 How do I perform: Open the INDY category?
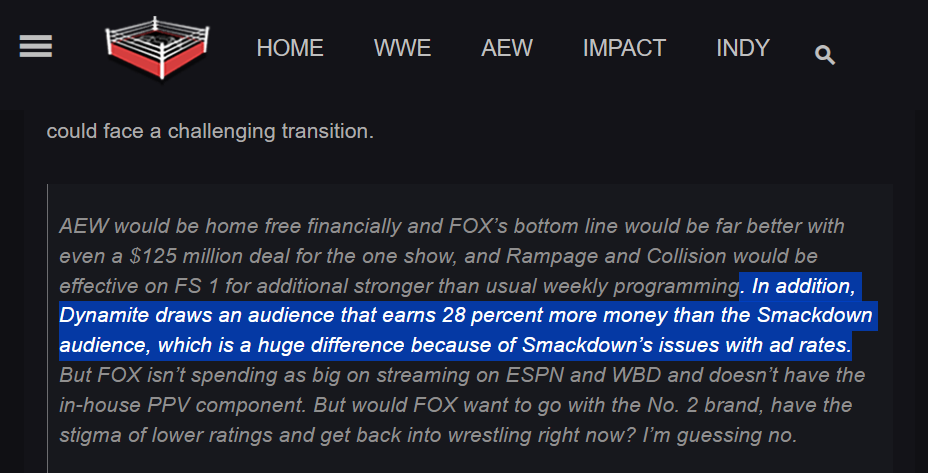tap(743, 48)
